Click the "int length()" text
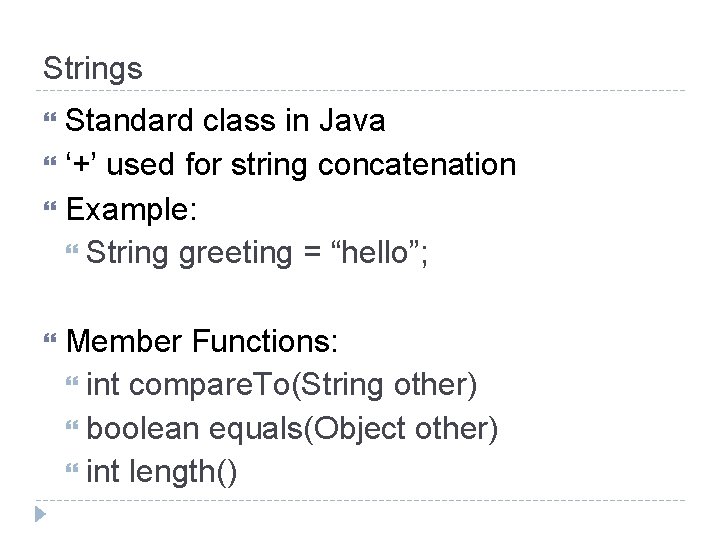Image resolution: width=720 pixels, height=540 pixels. (162, 472)
